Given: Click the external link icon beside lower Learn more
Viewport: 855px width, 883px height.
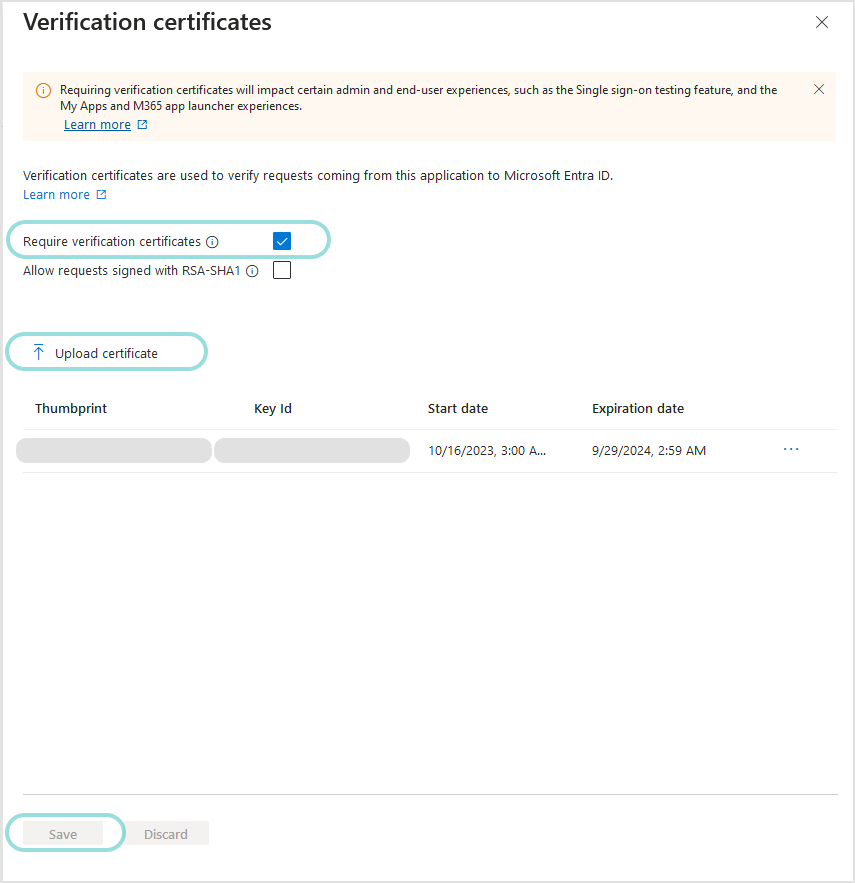Looking at the screenshot, I should coord(103,194).
